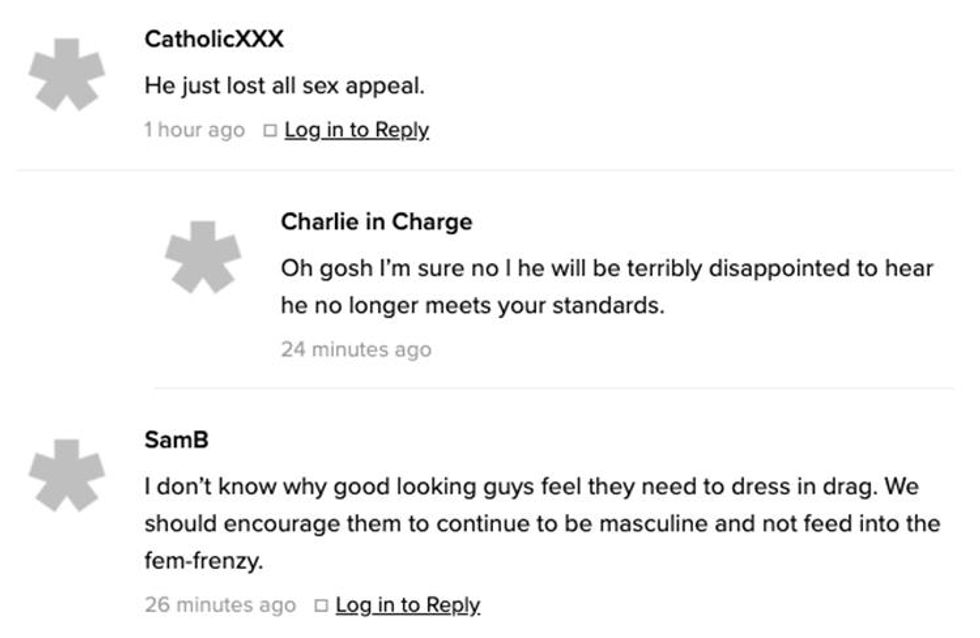Click 'Log in to Reply' under SamB's comment

(410, 605)
